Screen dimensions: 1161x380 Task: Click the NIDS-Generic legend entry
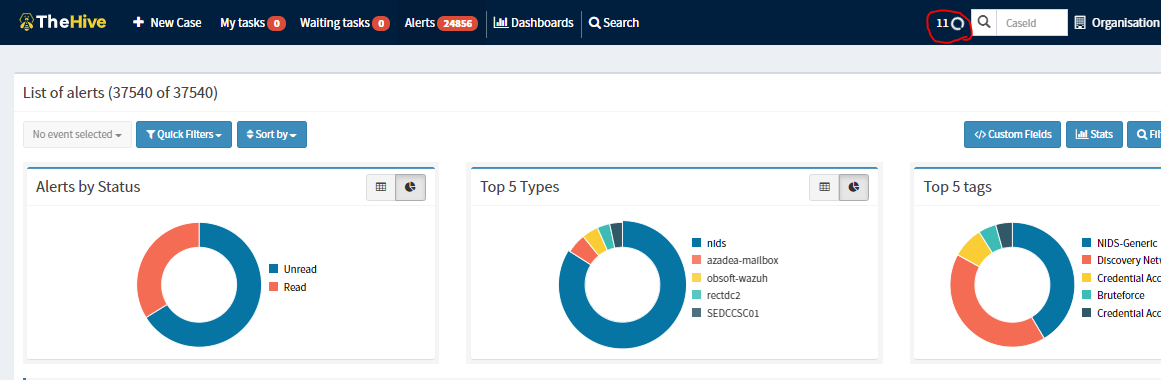click(1120, 243)
